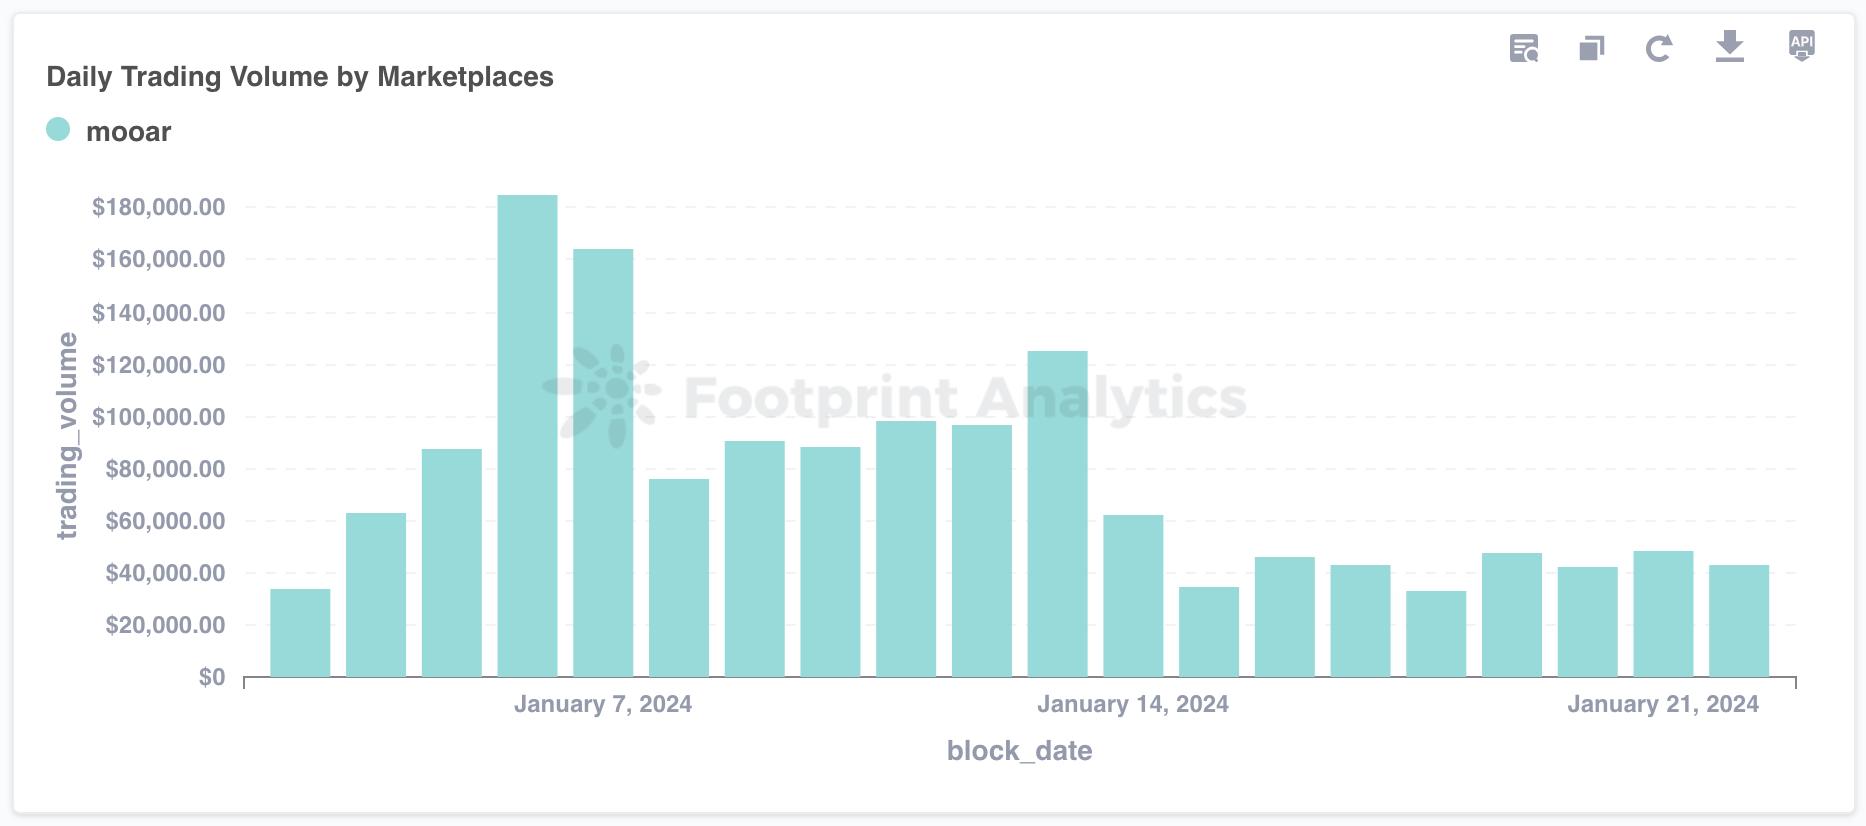Toggle the mooar legend series dot

[58, 130]
